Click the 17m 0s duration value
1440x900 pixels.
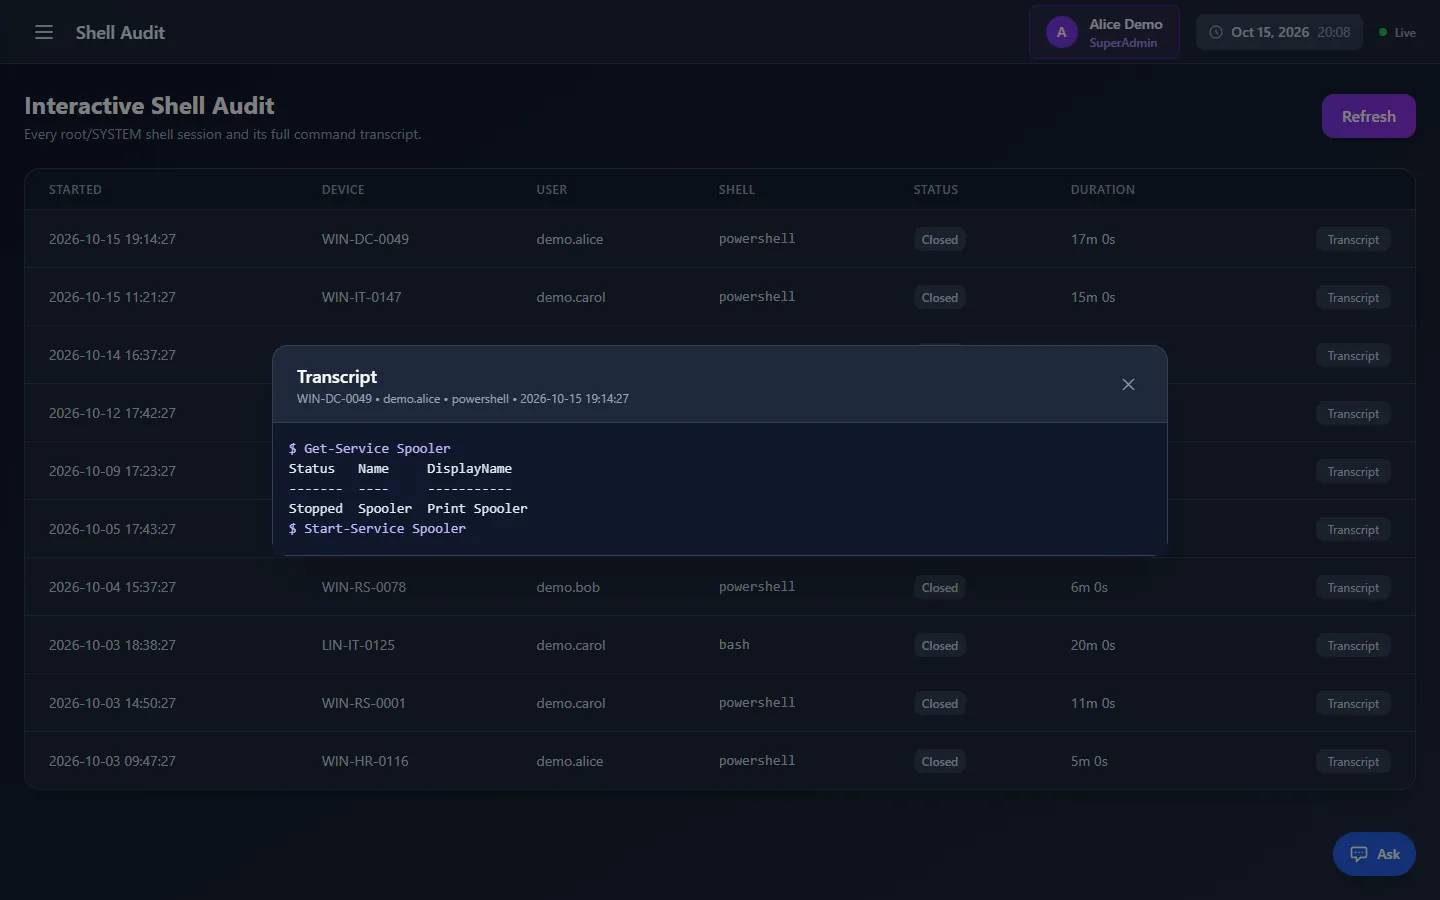pyautogui.click(x=1093, y=239)
